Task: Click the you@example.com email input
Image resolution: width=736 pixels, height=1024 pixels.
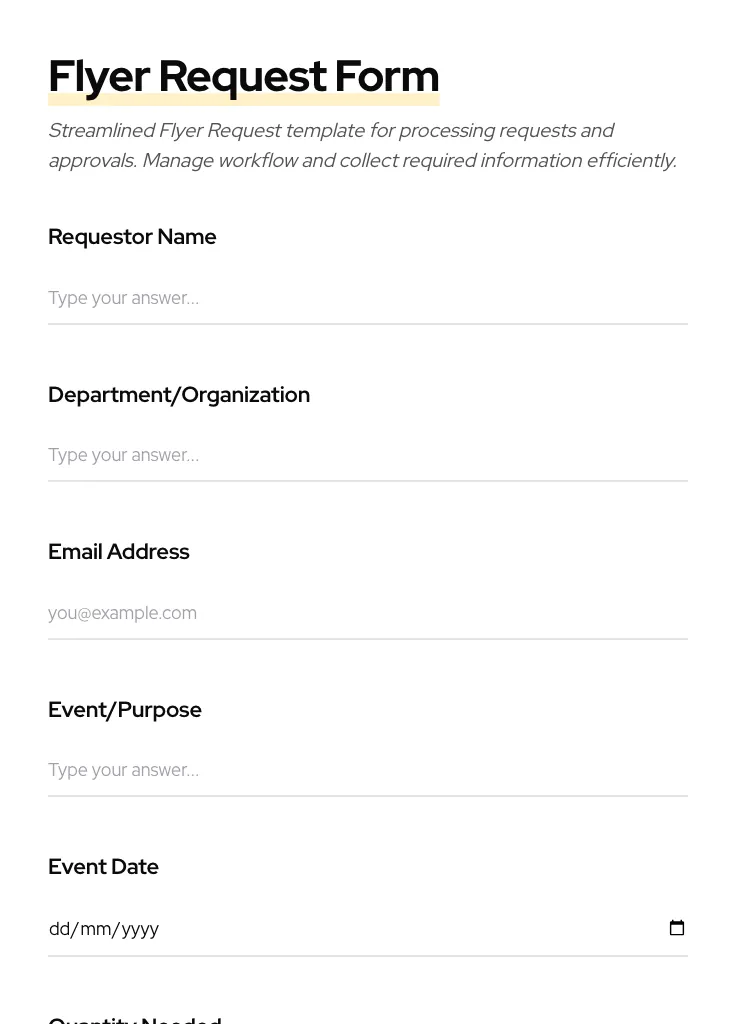Action: (x=367, y=613)
